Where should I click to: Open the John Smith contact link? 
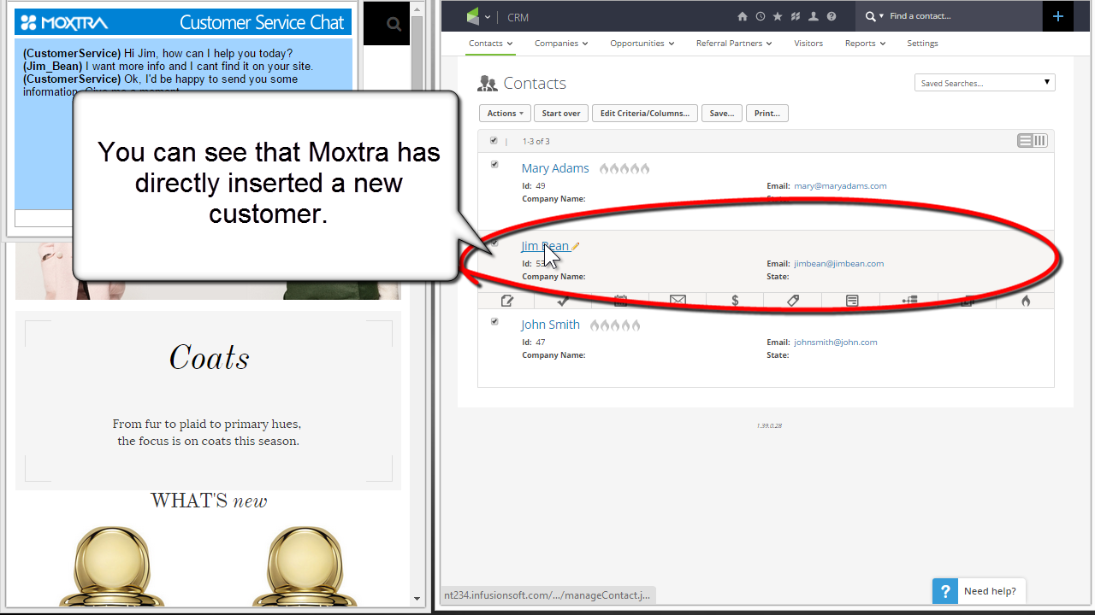[550, 325]
